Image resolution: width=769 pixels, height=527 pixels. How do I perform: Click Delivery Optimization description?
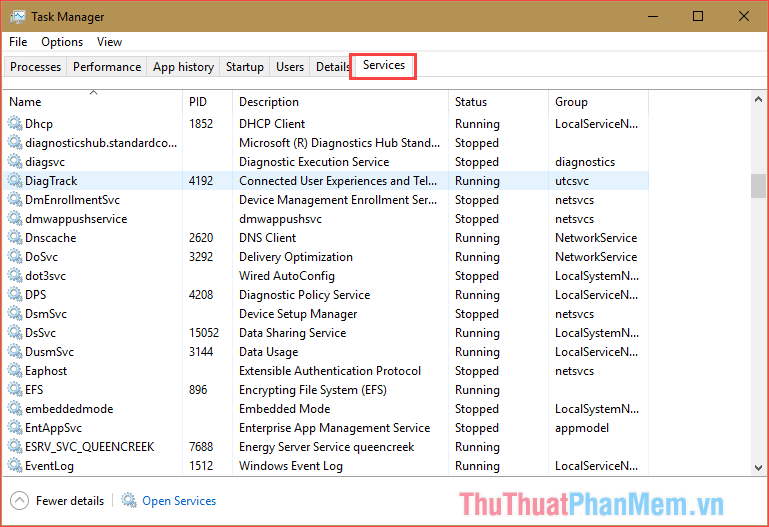[x=296, y=257]
